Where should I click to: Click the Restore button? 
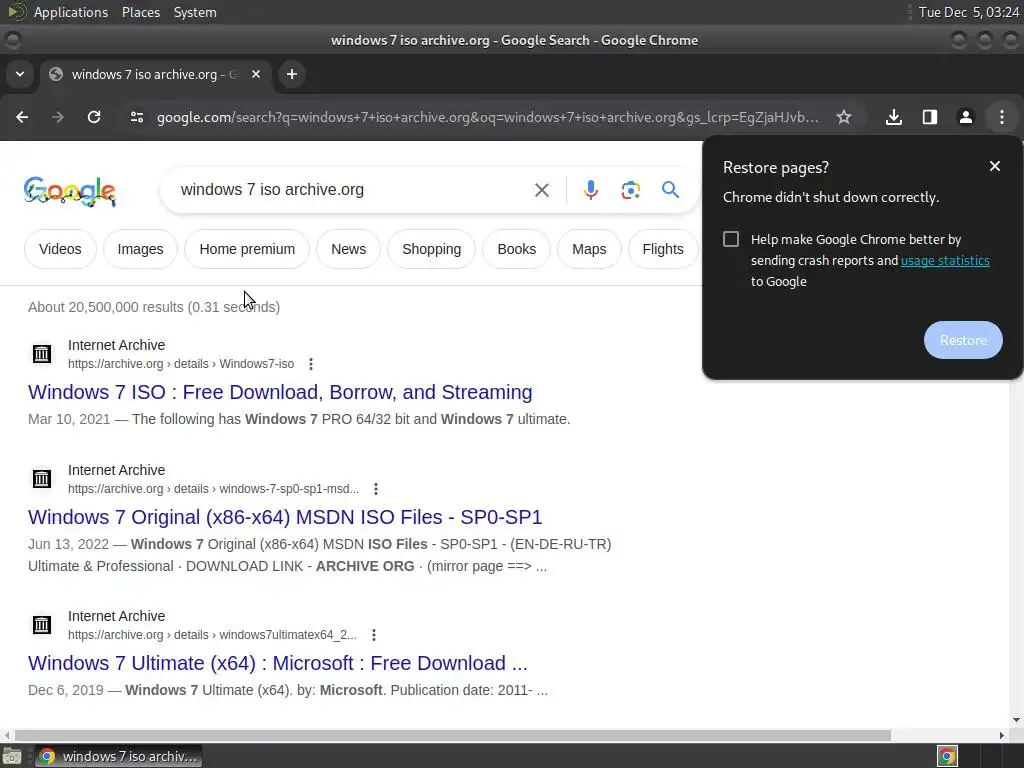(963, 340)
